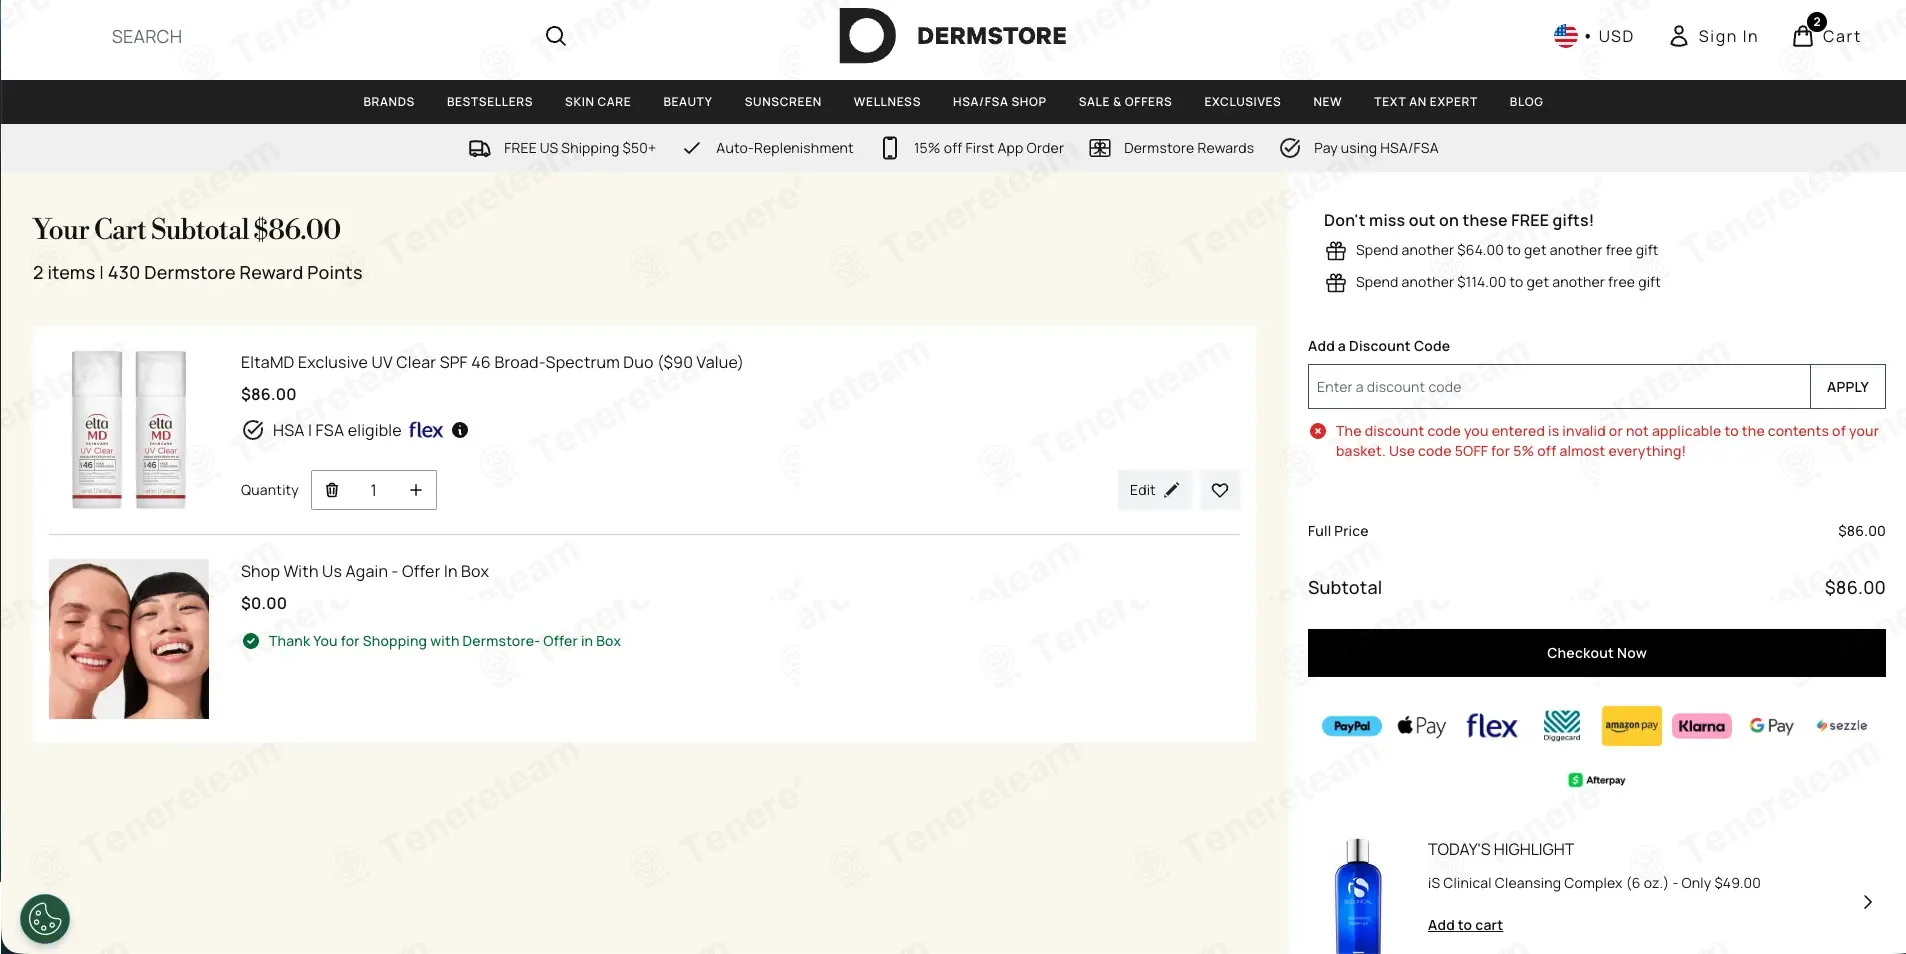
Task: Click the Apply discount button
Action: coord(1848,387)
